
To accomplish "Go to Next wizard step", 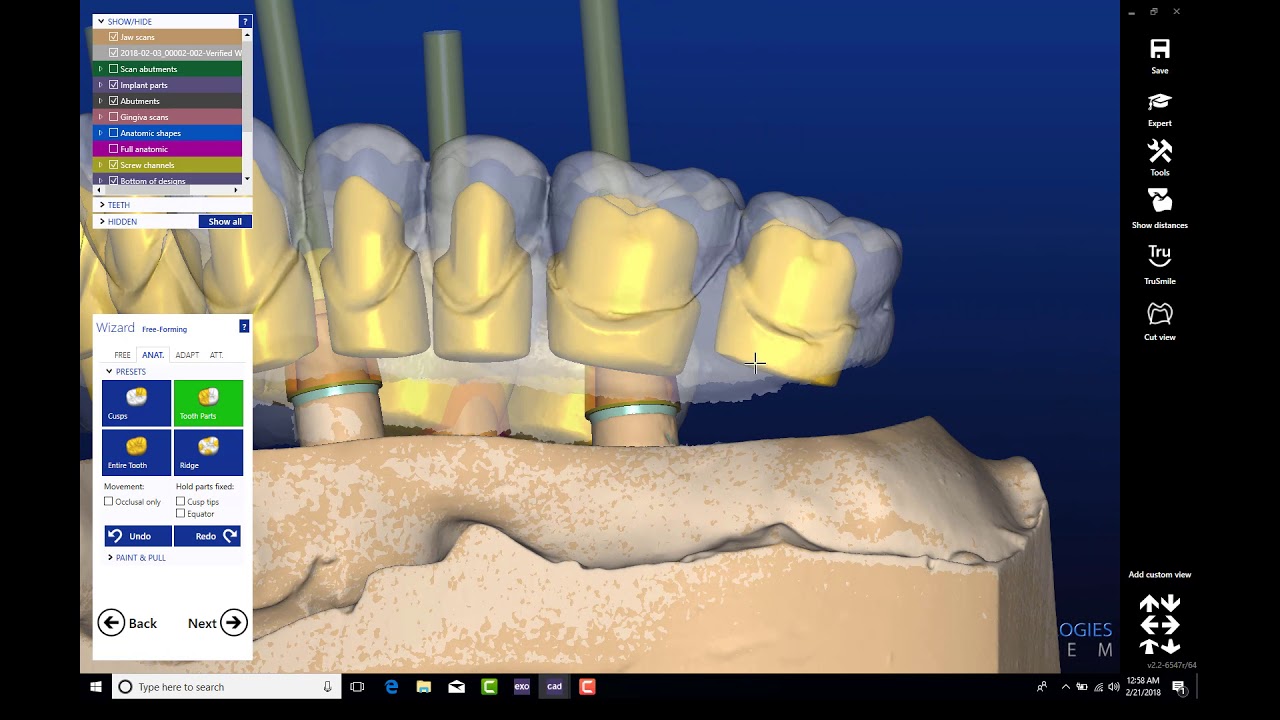I will (217, 623).
